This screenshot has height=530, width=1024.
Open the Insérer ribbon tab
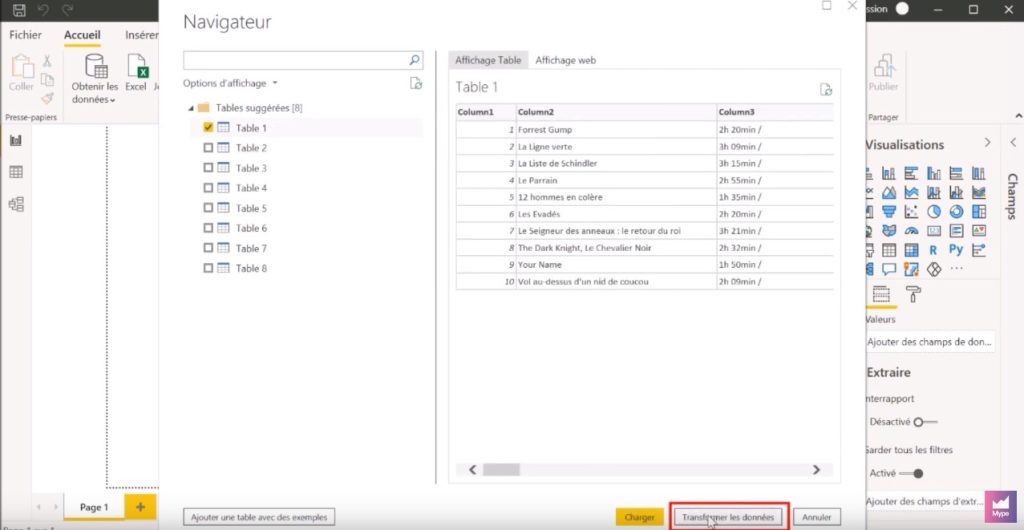(141, 35)
